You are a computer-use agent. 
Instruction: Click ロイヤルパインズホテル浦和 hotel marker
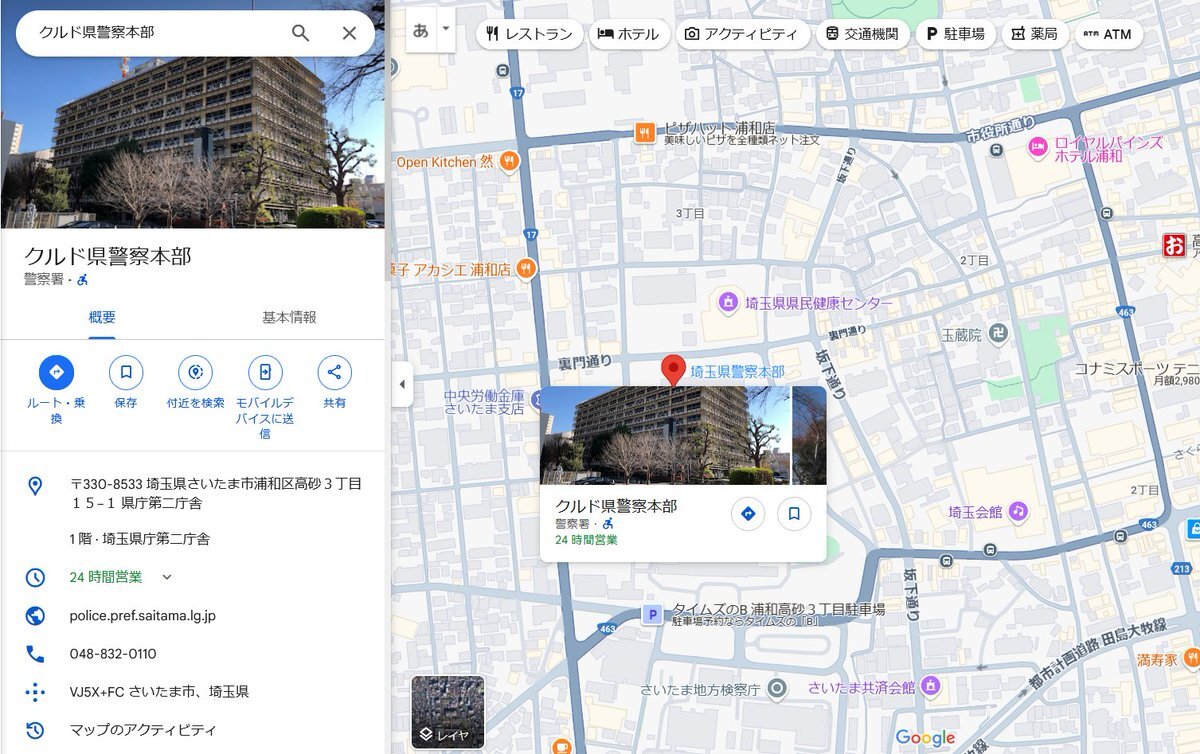1037,147
